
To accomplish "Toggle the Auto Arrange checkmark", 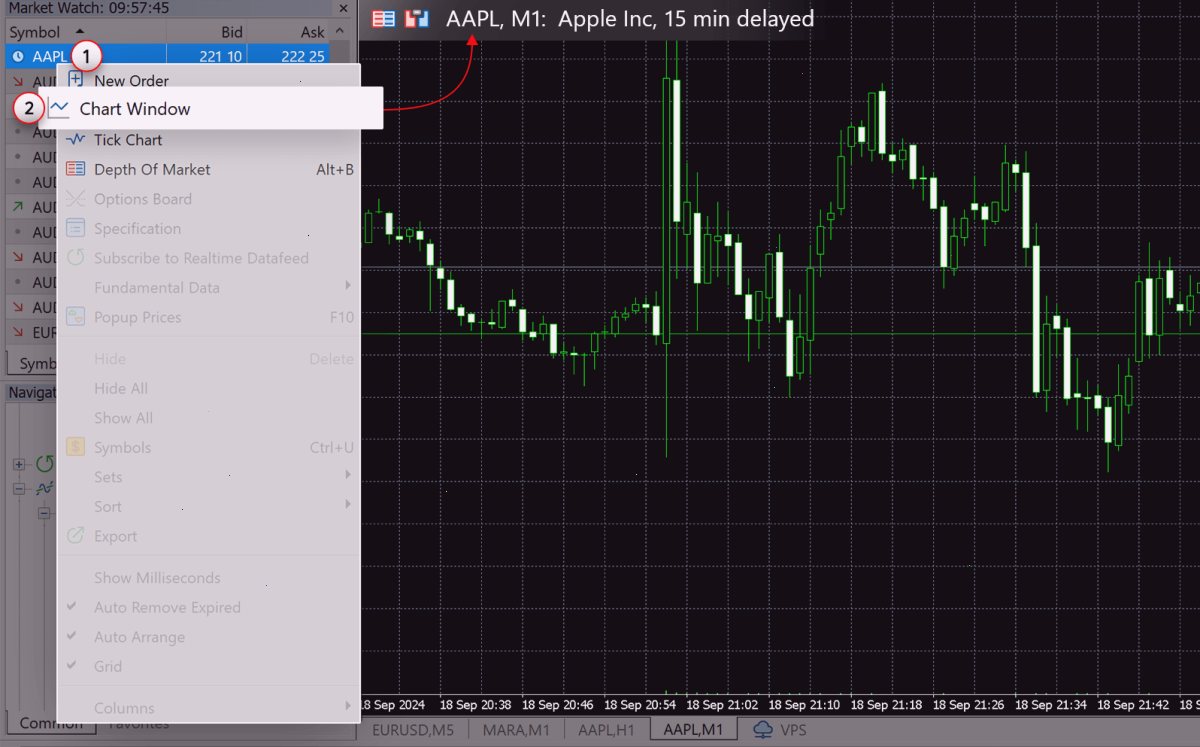I will pos(72,636).
